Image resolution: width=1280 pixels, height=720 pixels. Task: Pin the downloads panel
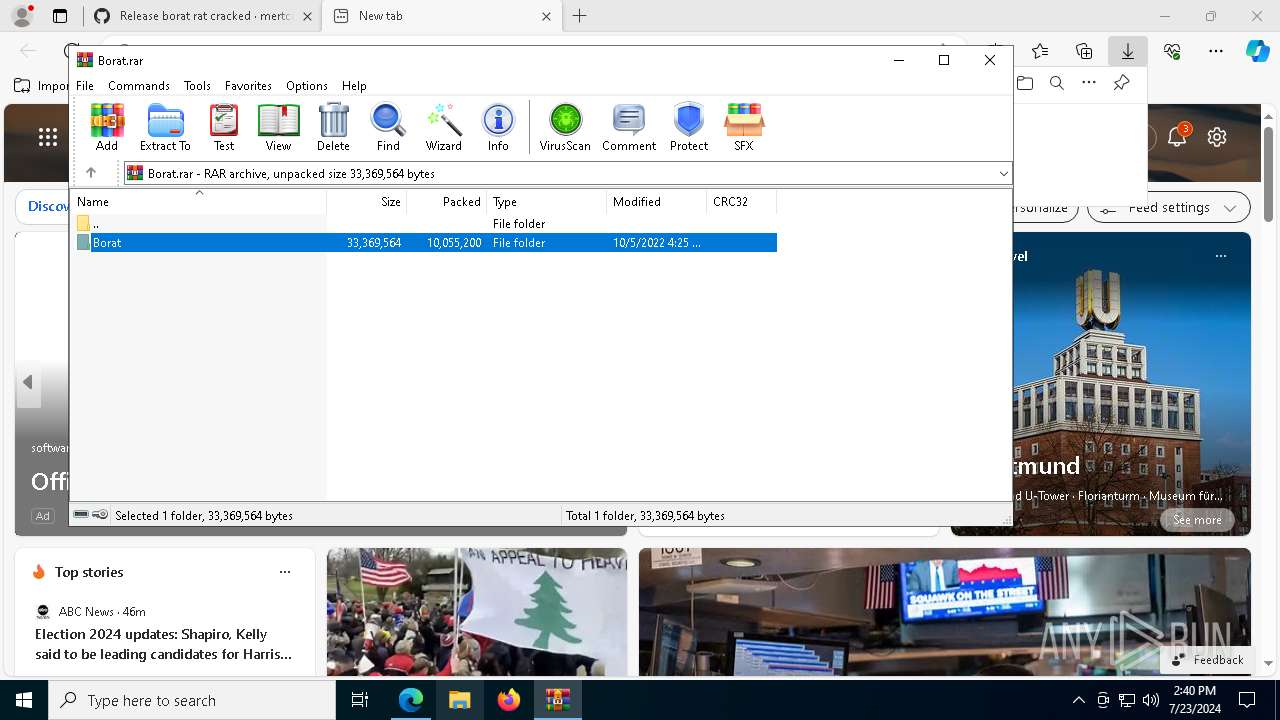click(1121, 83)
